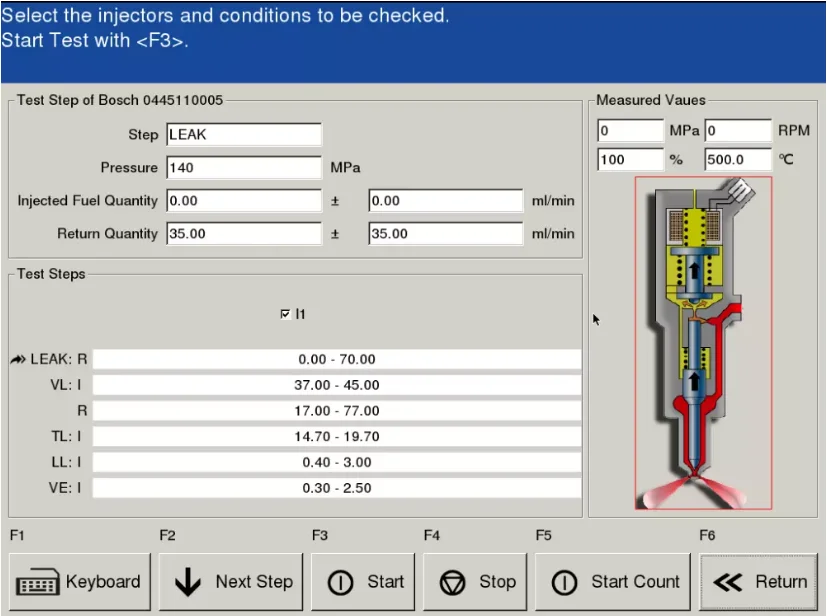827x616 pixels.
Task: Choose the TL: I row 14.70 - 19.70
Action: tap(337, 437)
